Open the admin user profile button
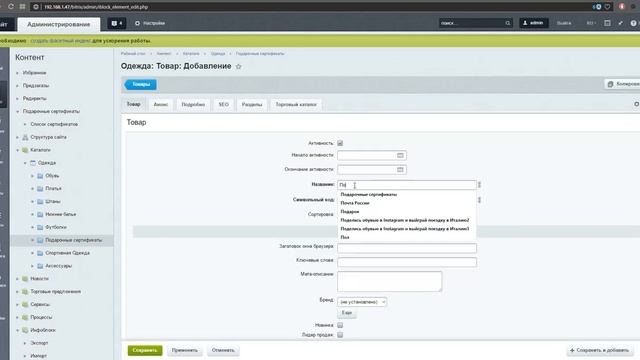The height and width of the screenshot is (360, 640). click(533, 23)
